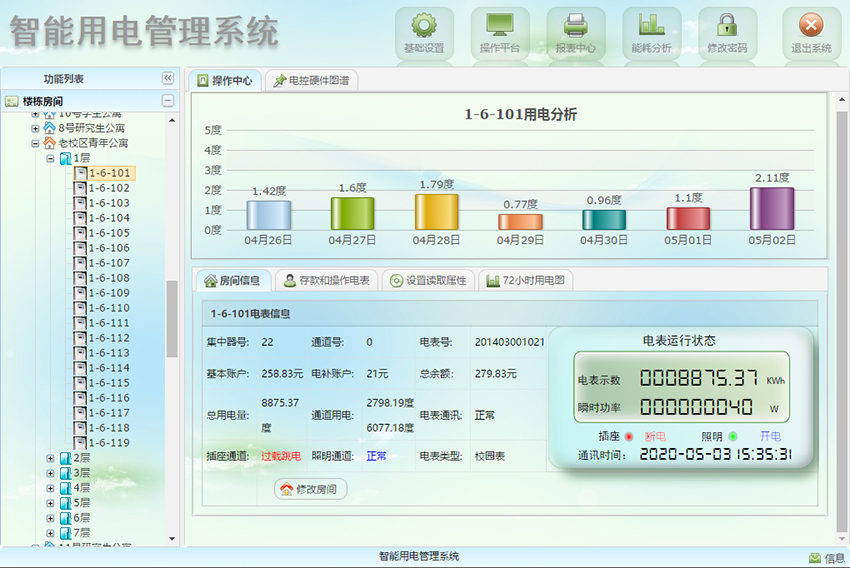This screenshot has height=568, width=850.
Task: Open the 存款和操作电表 tab
Action: click(326, 281)
